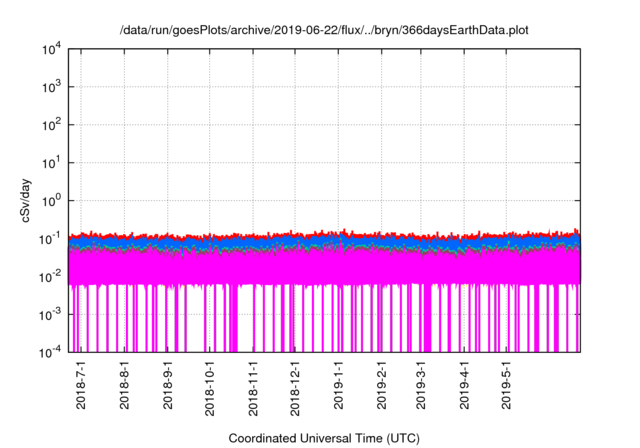Screen dimensions: 640x448
Task: Select the 10^2 y-axis label
Action: coord(52,125)
